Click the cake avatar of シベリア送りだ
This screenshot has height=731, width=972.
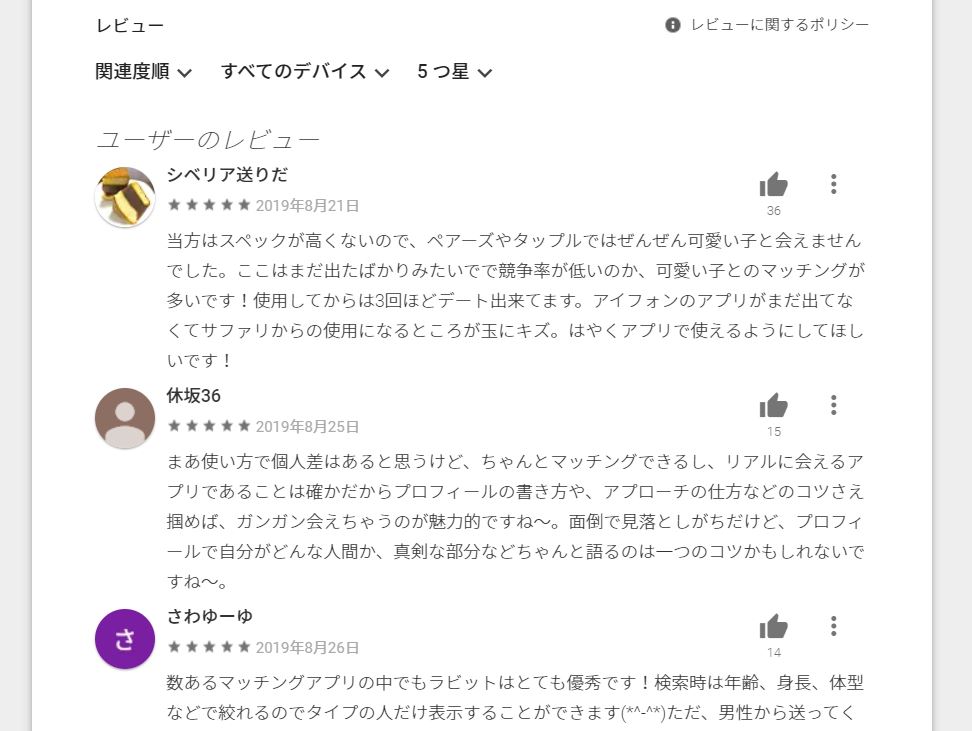pos(125,197)
